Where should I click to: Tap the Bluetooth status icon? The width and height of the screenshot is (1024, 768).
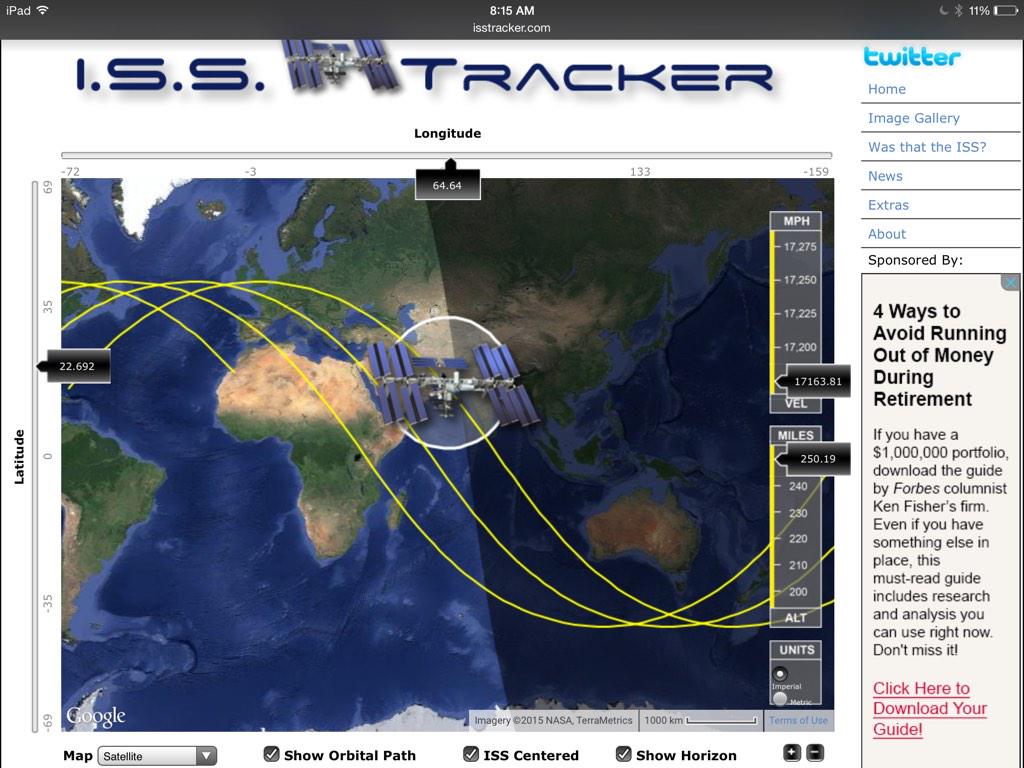click(x=958, y=10)
